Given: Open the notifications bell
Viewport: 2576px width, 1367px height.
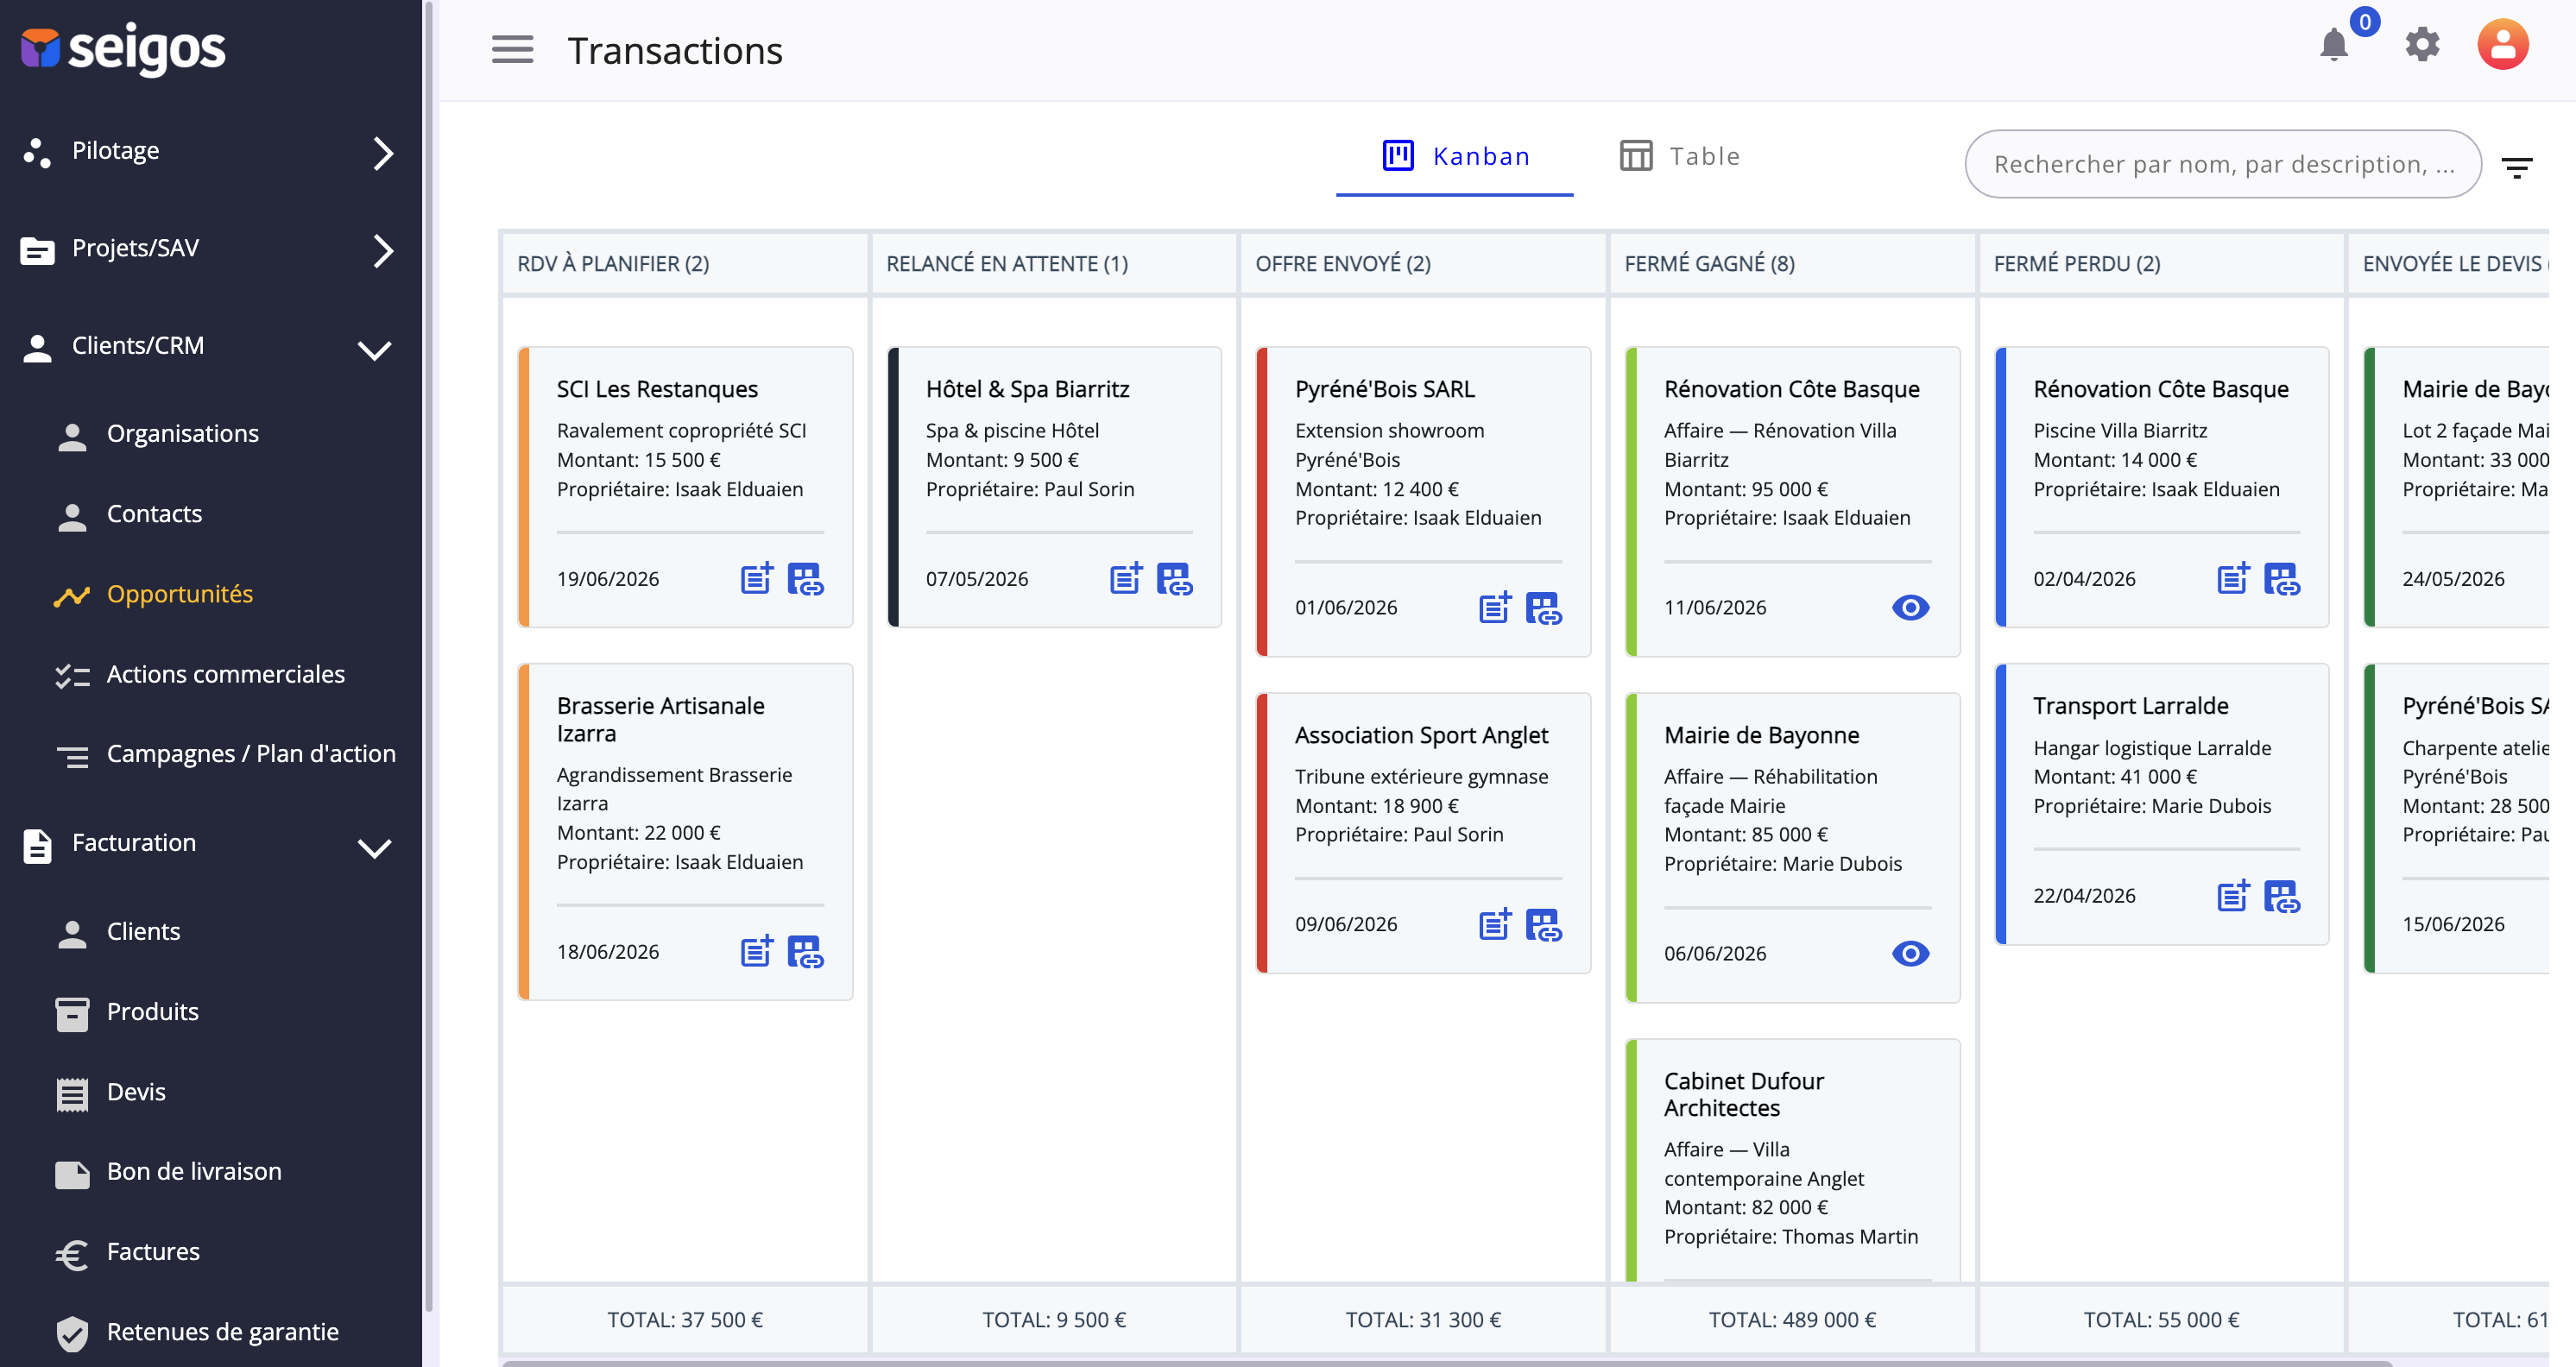Looking at the screenshot, I should coord(2334,46).
